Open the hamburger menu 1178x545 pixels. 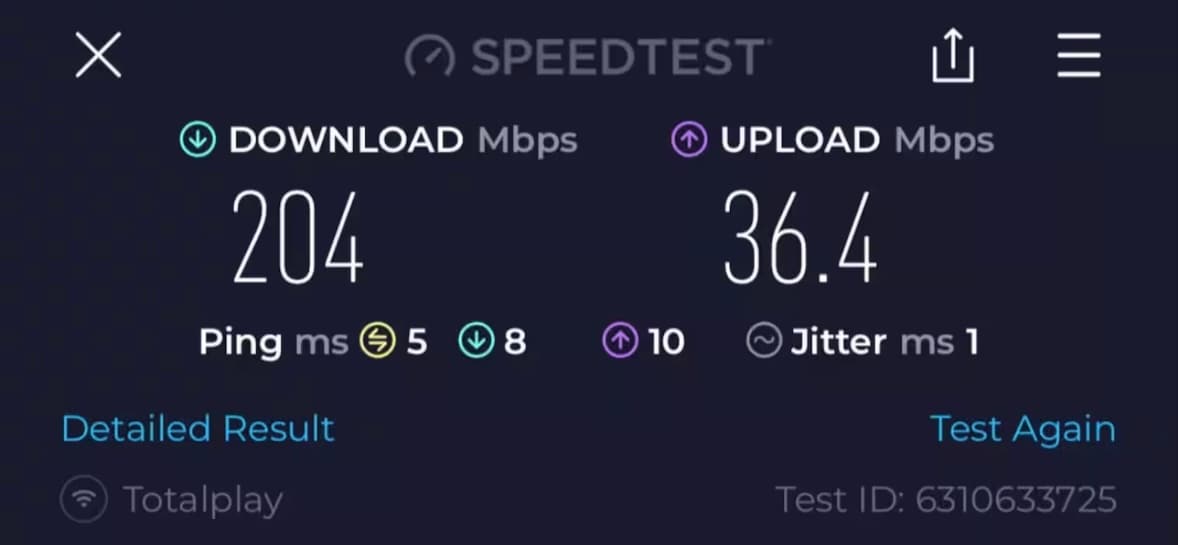1079,56
